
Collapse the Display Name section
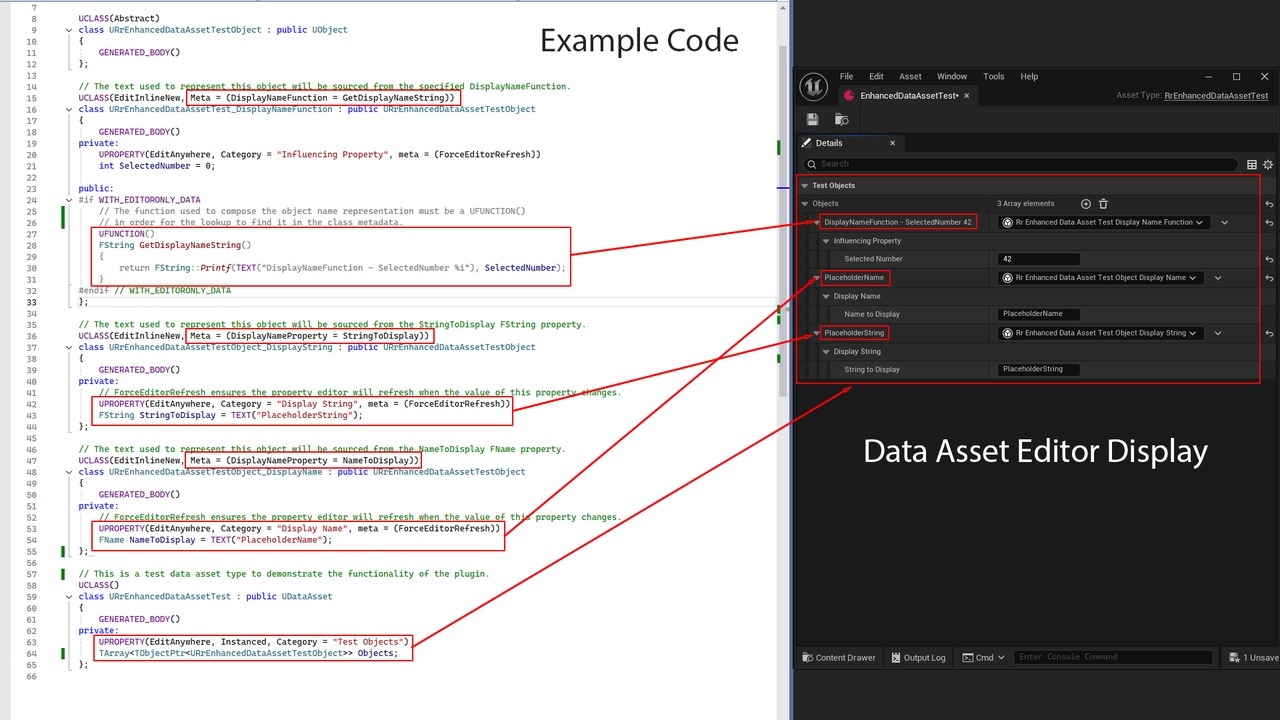click(x=826, y=296)
